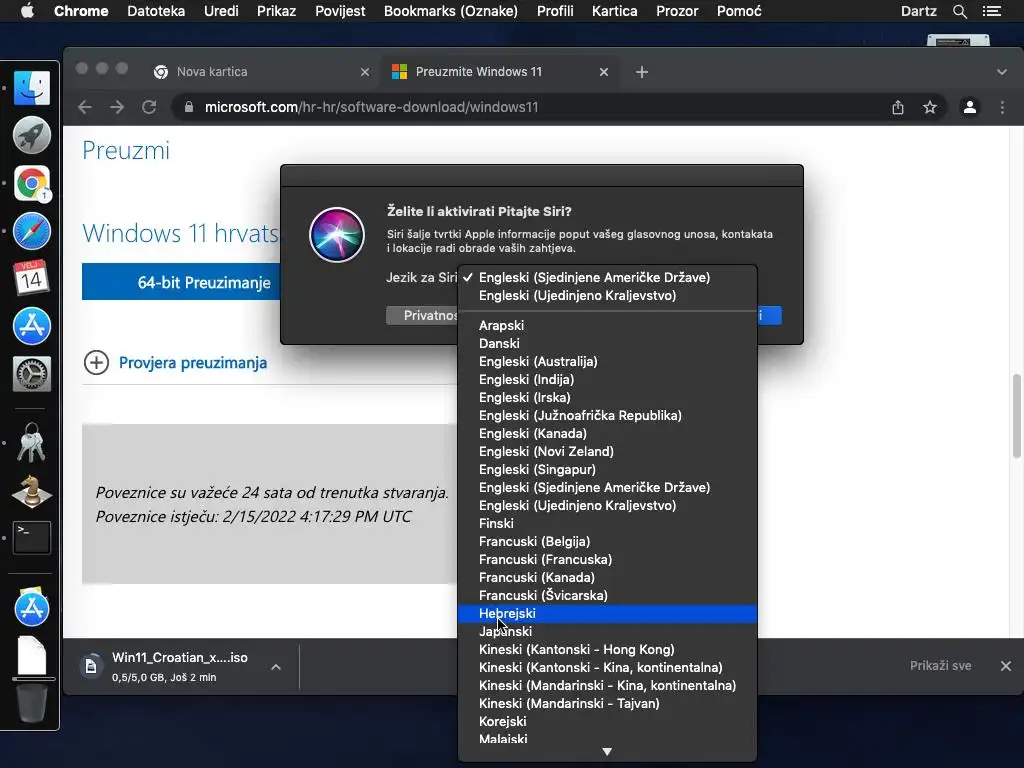Screen dimensions: 1024x768
Task: Select Hebrejski from the language list
Action: [607, 613]
